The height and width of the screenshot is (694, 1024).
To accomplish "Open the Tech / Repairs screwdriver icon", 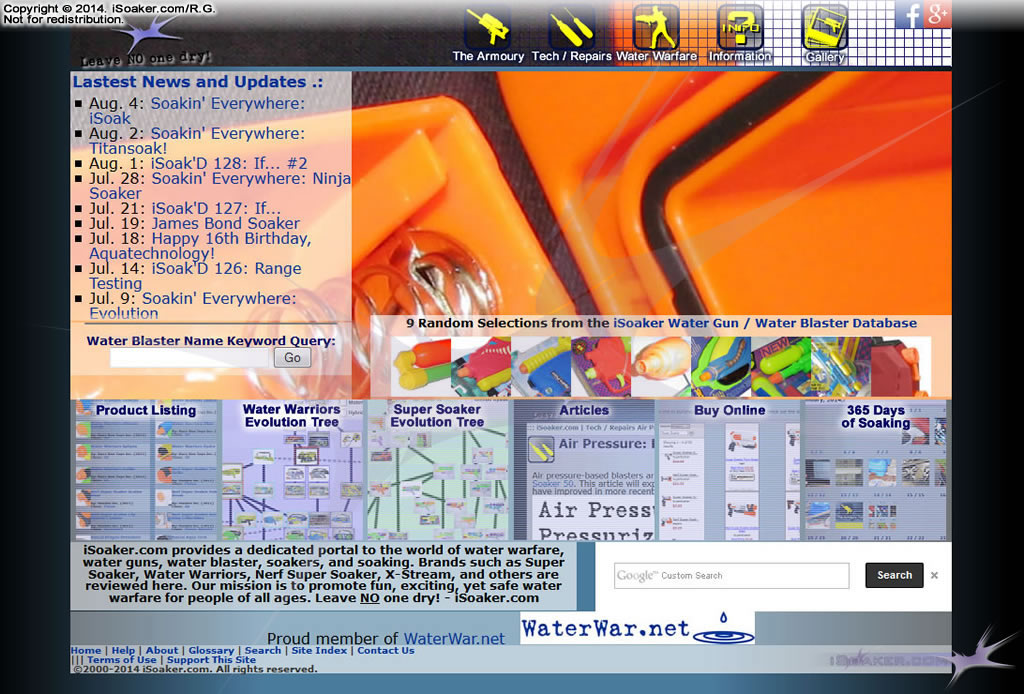I will click(571, 27).
